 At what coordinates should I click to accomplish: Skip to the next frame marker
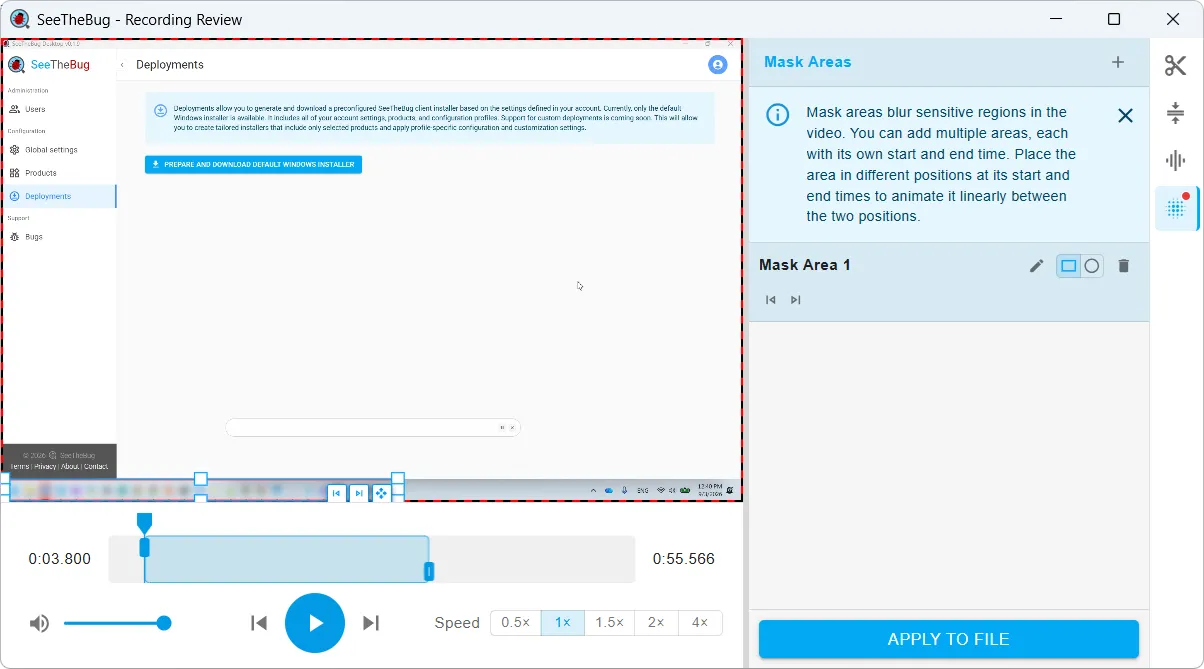[x=371, y=623]
